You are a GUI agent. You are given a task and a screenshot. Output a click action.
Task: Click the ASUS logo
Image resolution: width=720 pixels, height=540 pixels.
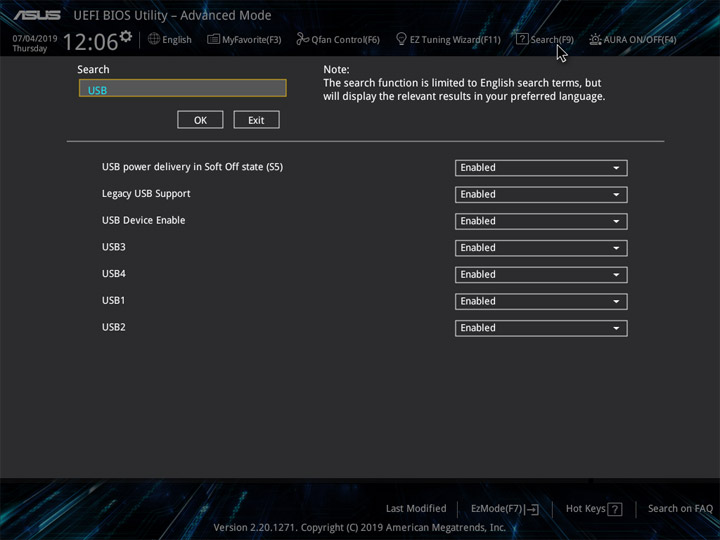(37, 16)
